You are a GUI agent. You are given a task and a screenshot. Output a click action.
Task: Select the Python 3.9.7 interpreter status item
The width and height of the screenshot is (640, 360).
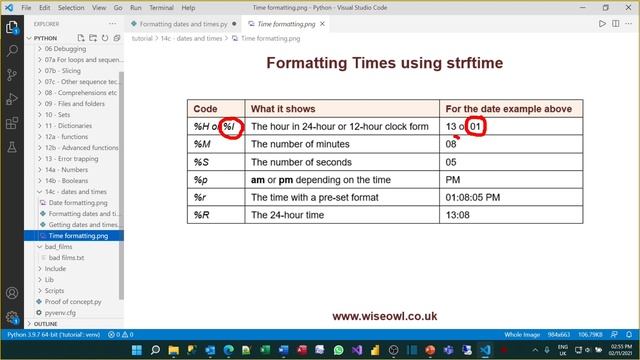click(x=53, y=335)
